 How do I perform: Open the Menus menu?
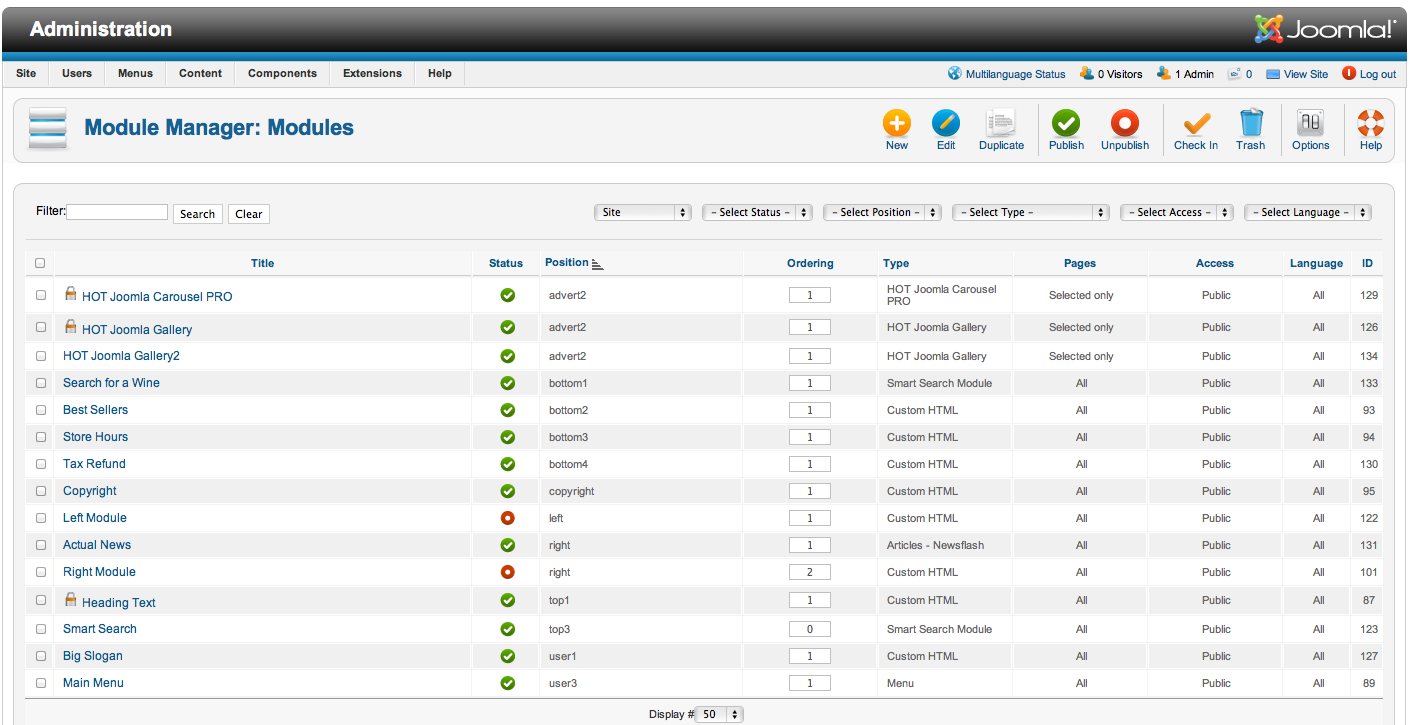tap(135, 73)
